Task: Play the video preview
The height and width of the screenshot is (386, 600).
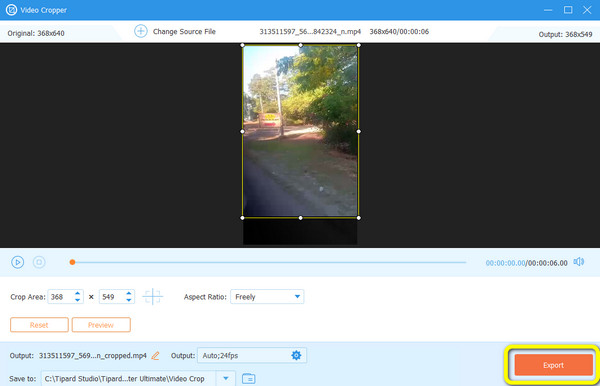Action: pos(18,262)
